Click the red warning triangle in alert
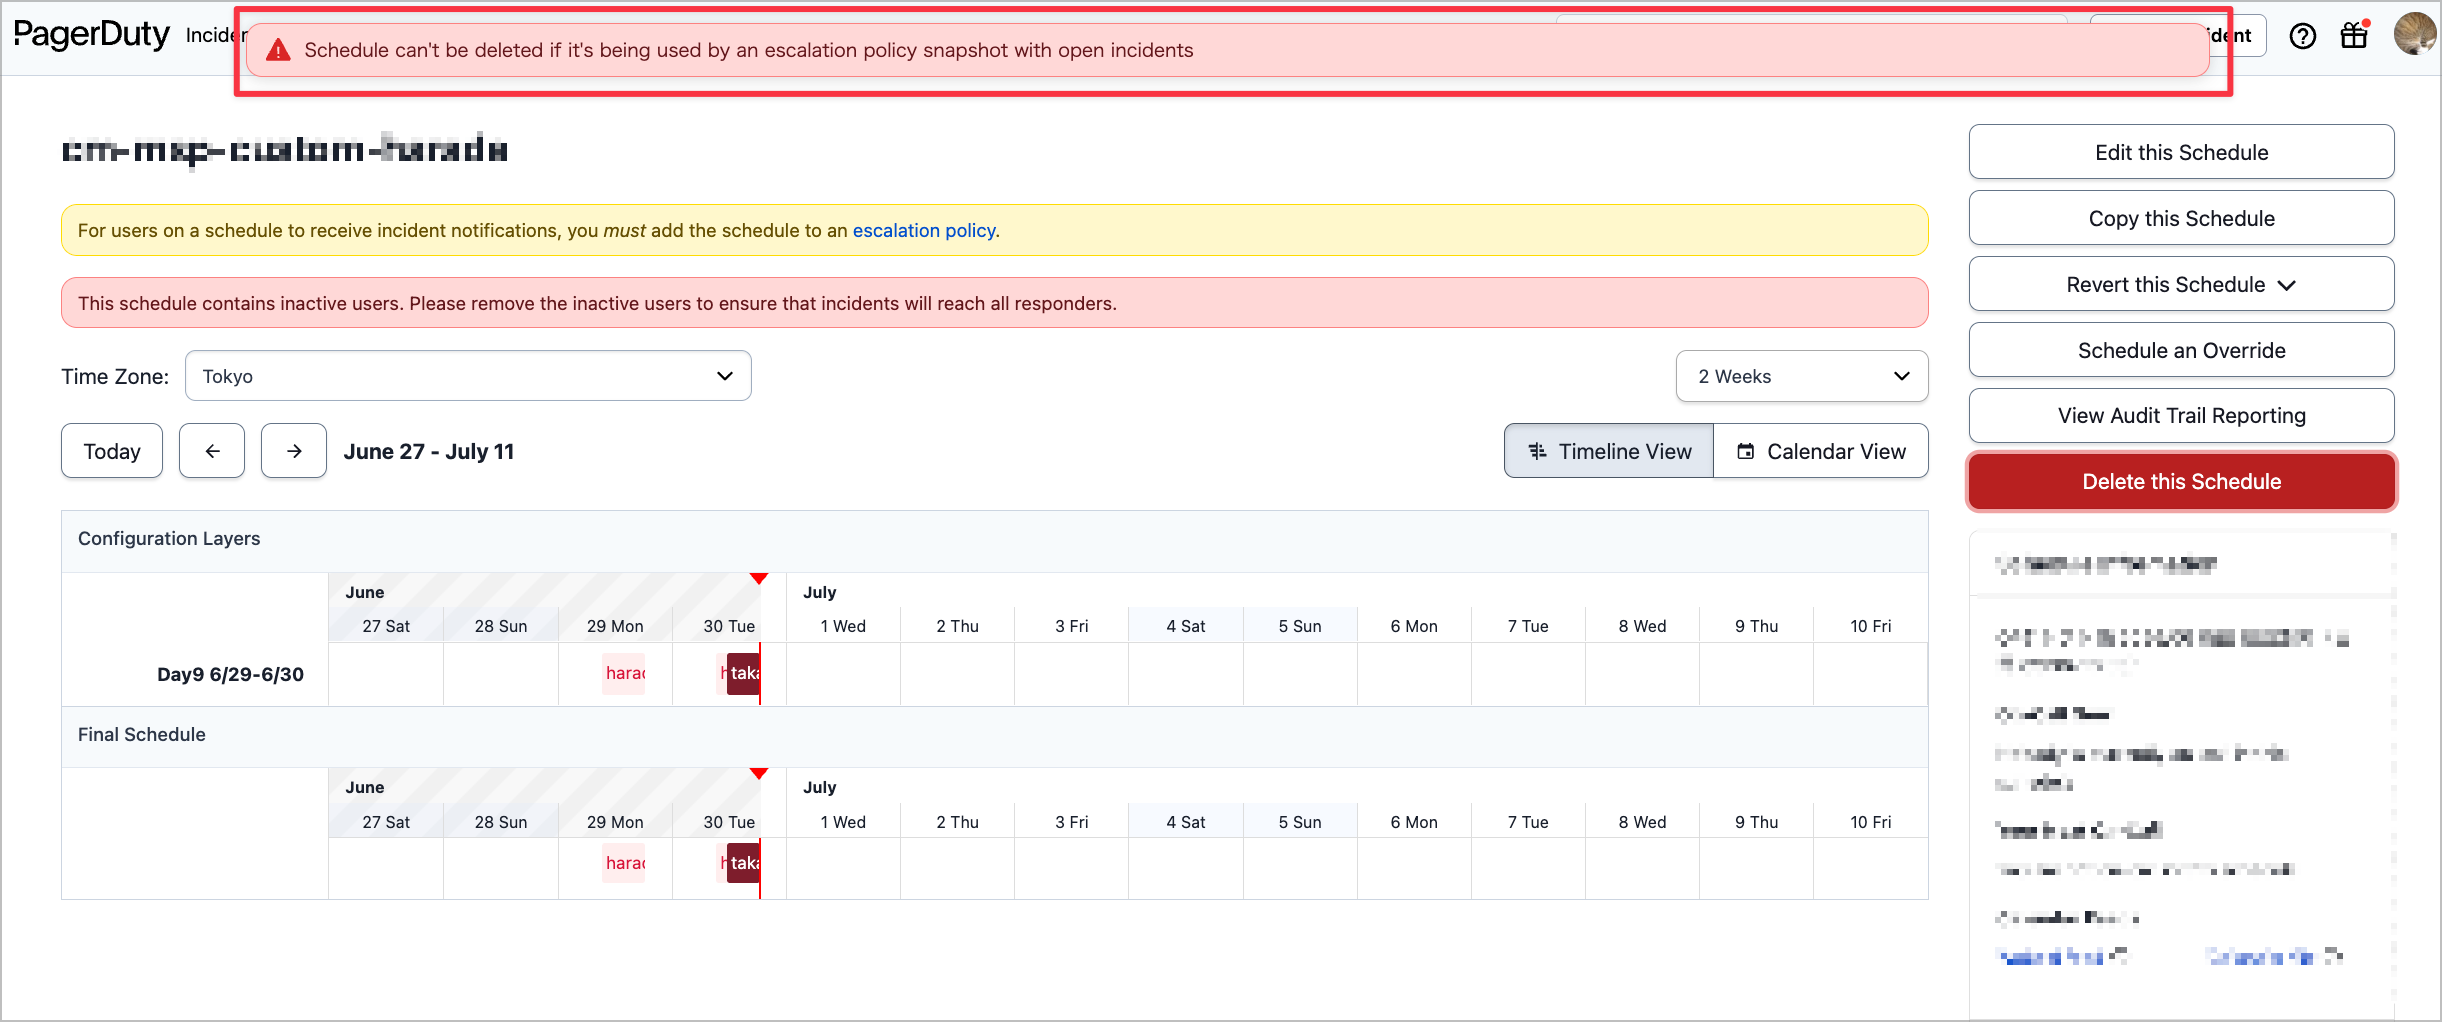The height and width of the screenshot is (1022, 2442). [278, 50]
